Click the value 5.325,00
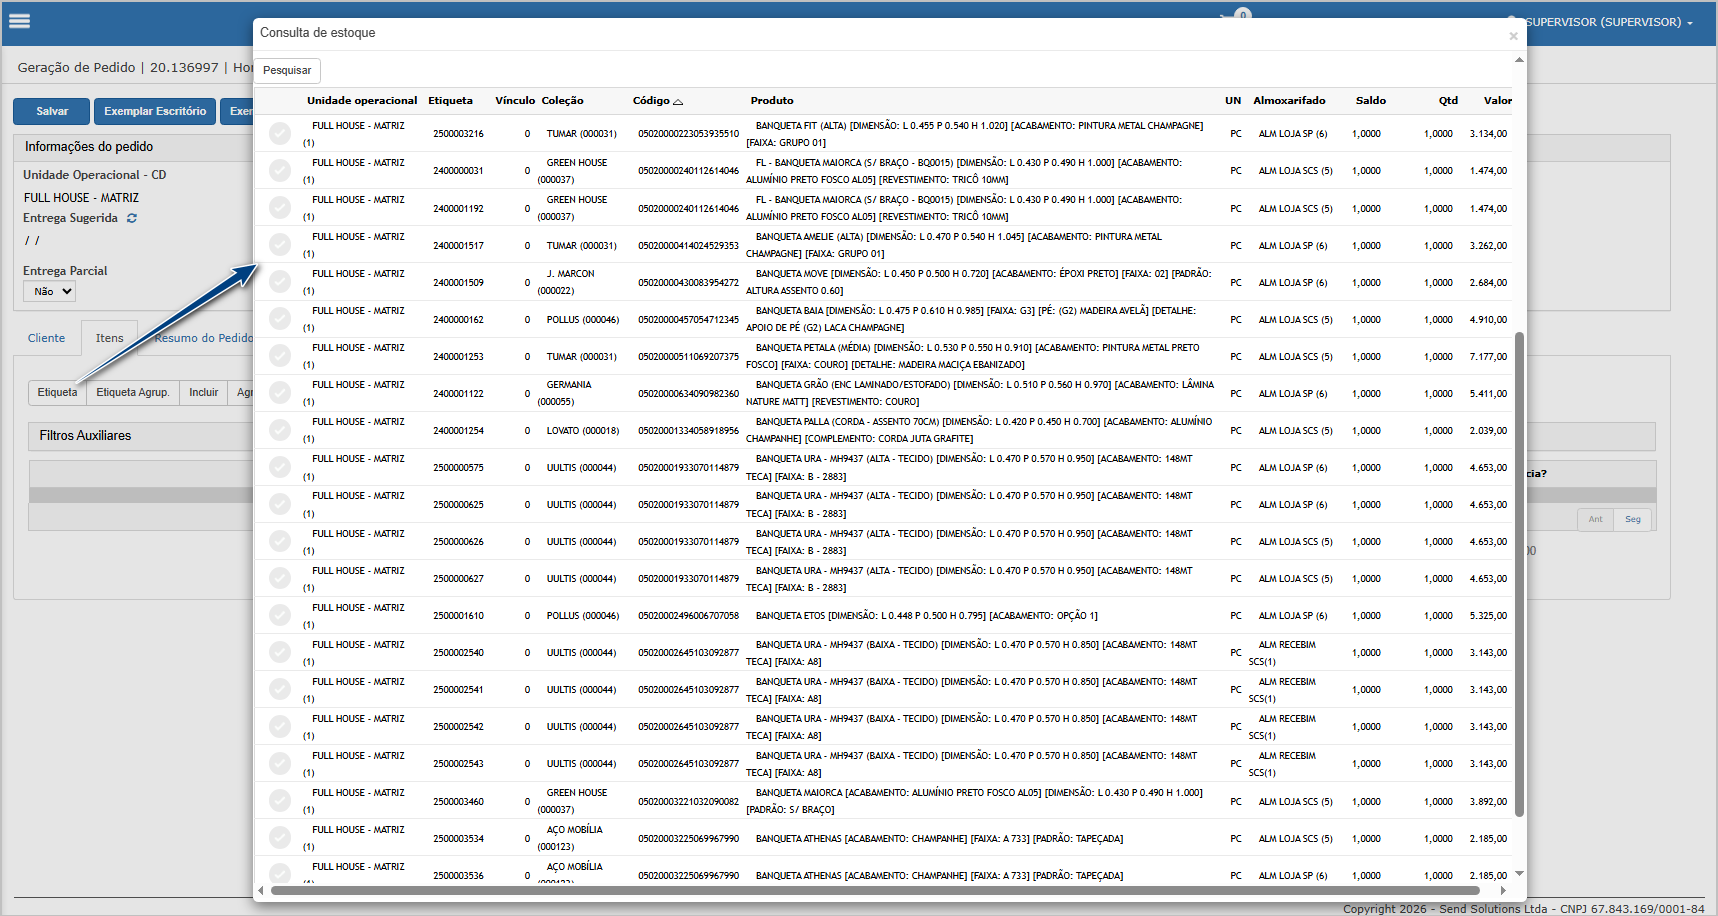Viewport: 1718px width, 916px height. tap(1488, 616)
